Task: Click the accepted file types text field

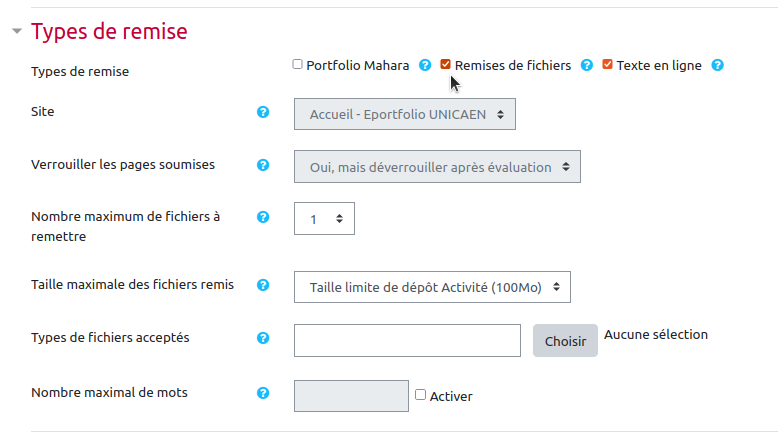Action: coord(407,340)
